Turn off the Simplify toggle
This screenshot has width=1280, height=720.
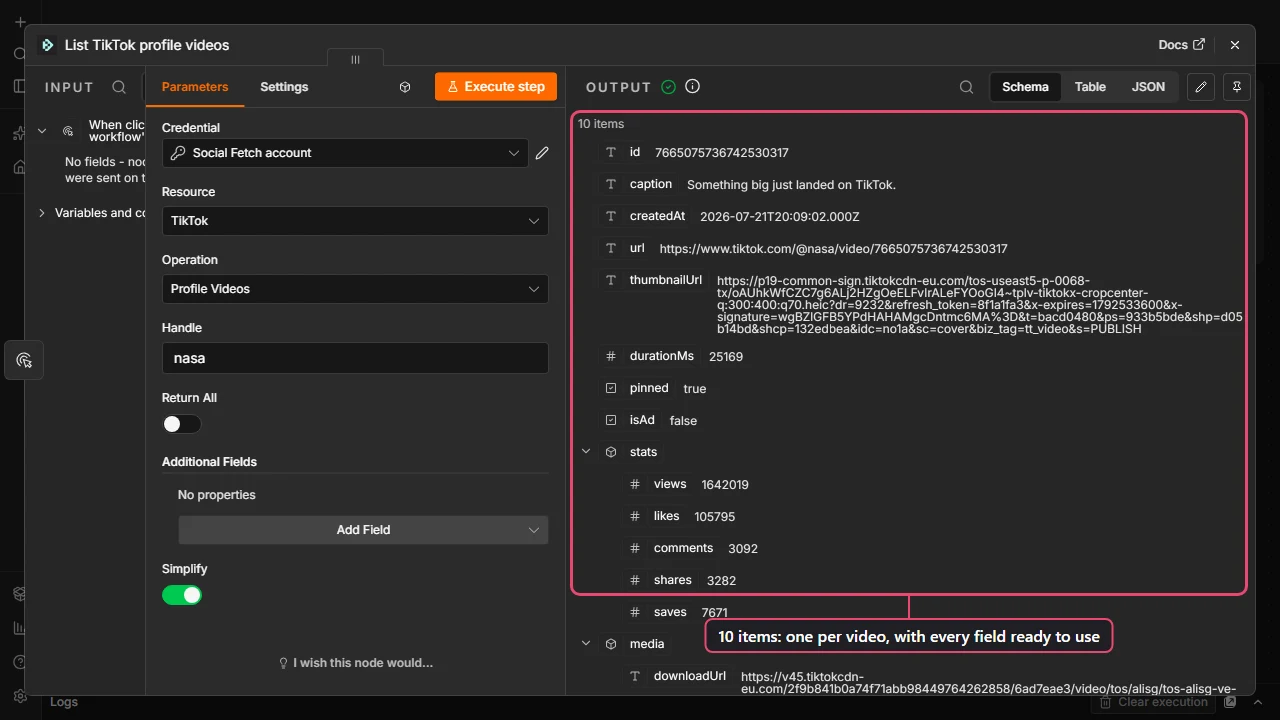pos(182,595)
